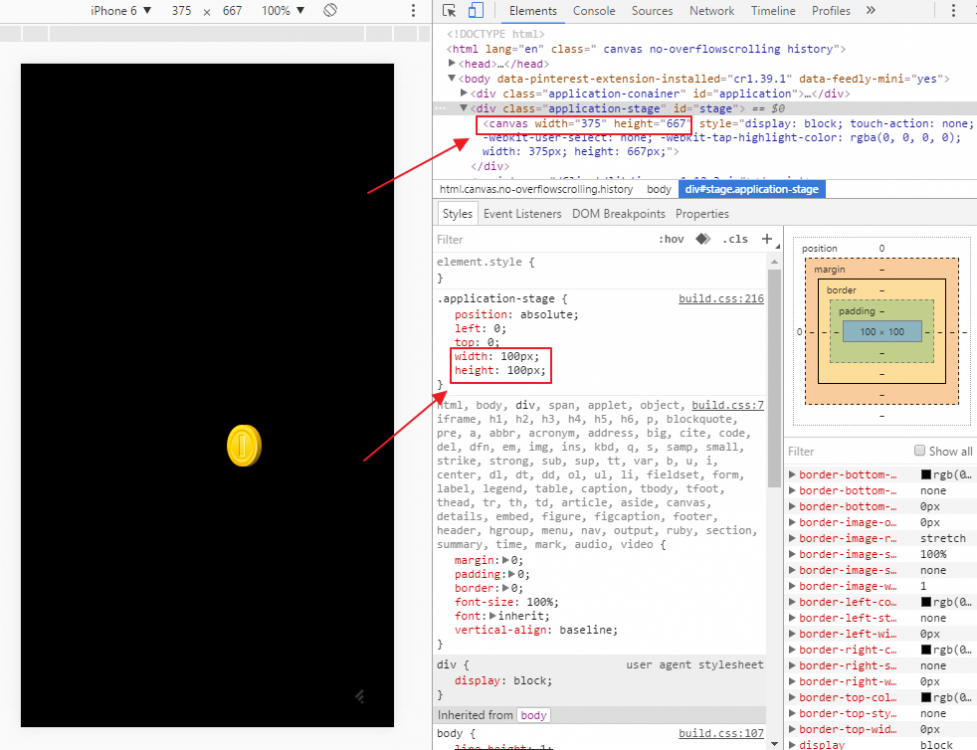Select the Event Listeners tab
This screenshot has height=750, width=977.
(522, 214)
